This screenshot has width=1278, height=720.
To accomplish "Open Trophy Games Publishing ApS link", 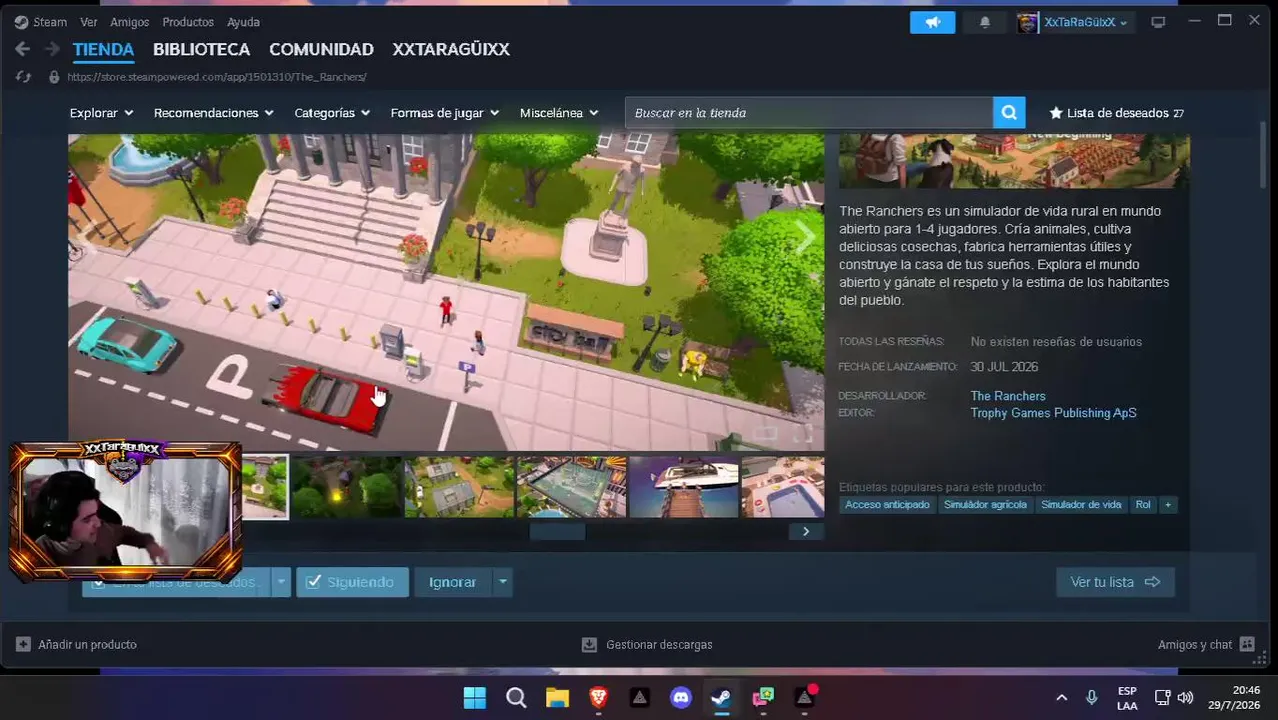I will (x=1053, y=413).
